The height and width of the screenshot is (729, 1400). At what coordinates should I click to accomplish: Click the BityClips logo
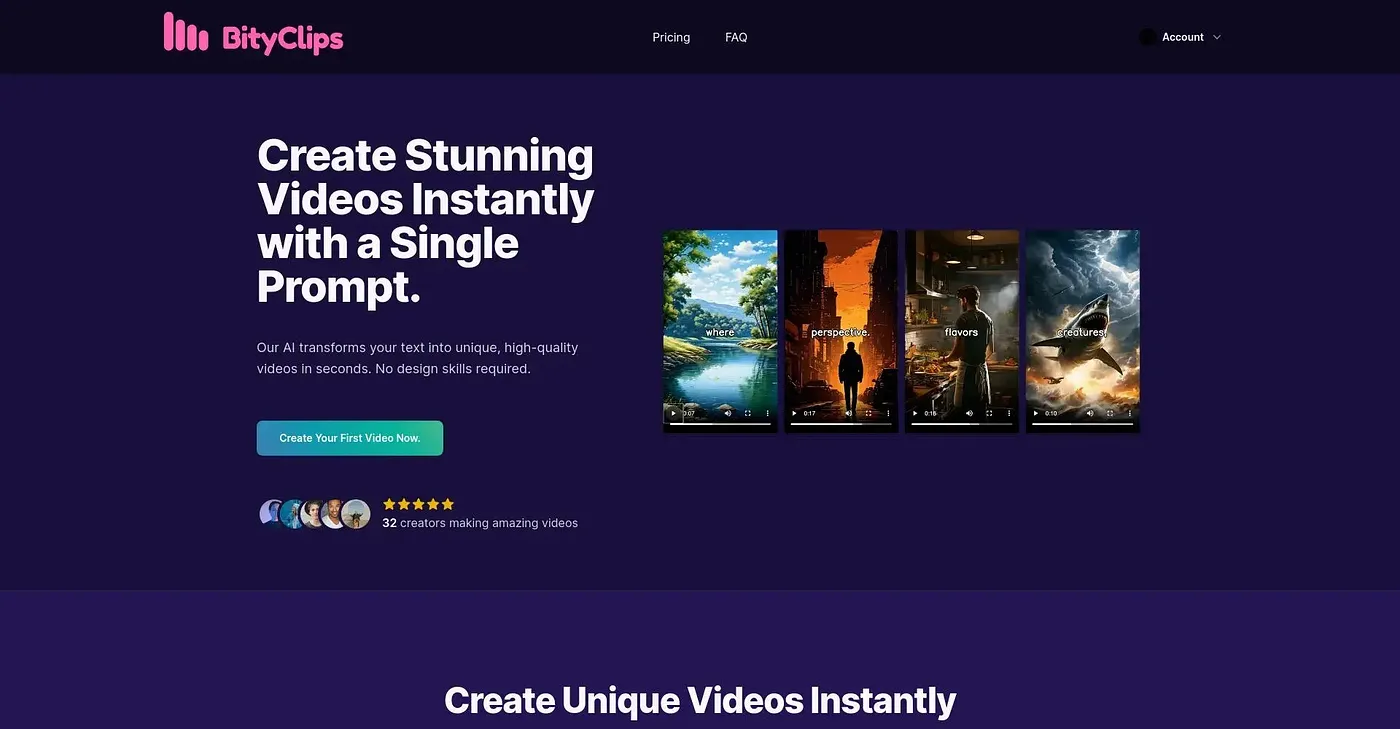(254, 34)
